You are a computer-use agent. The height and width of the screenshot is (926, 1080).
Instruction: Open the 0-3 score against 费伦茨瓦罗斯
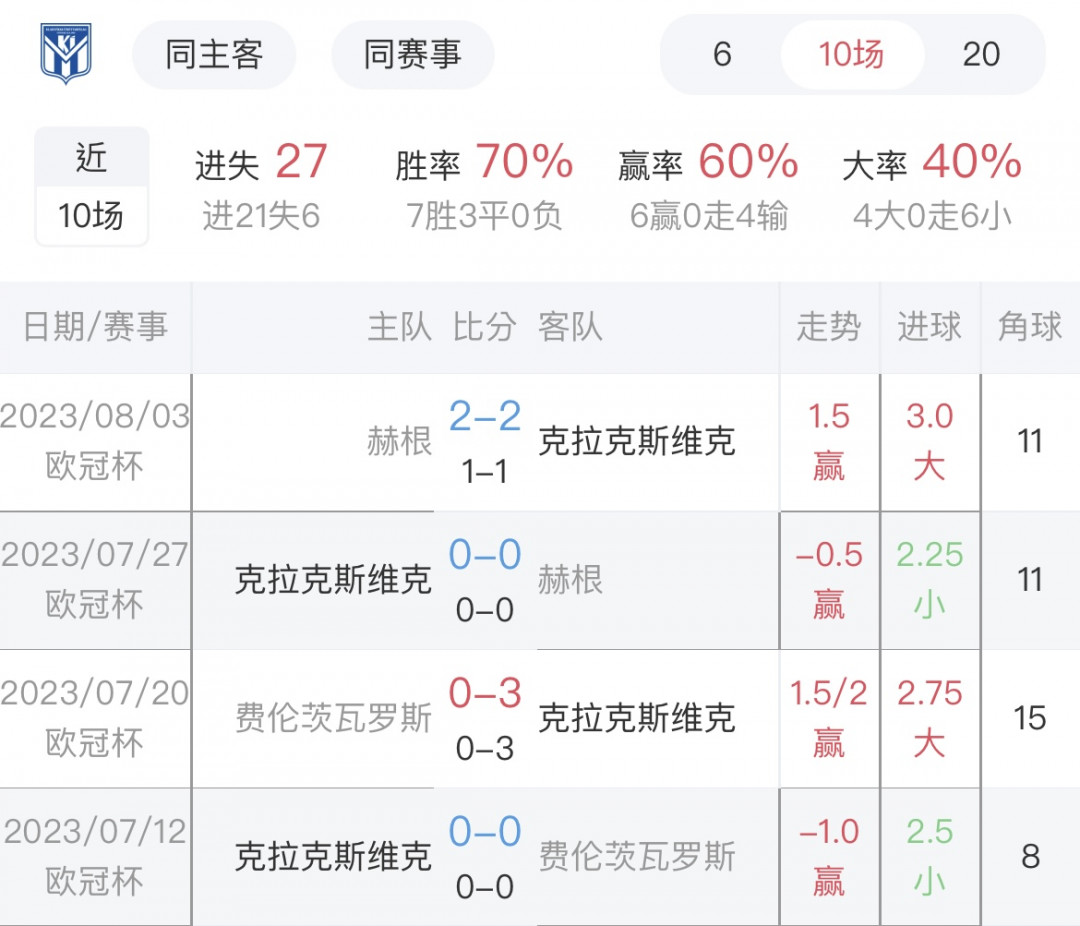coord(485,693)
